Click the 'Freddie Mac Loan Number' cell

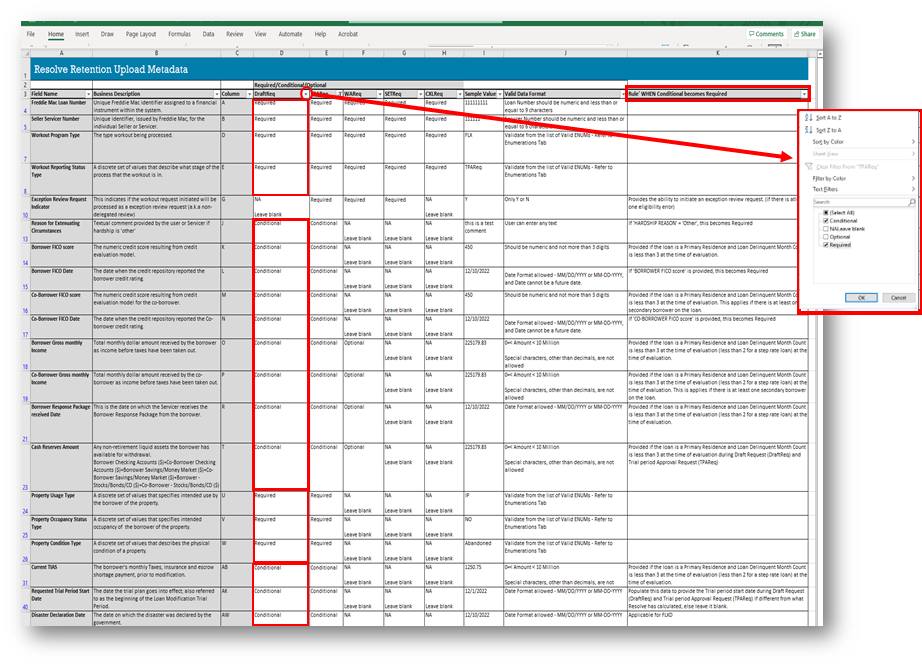61,106
